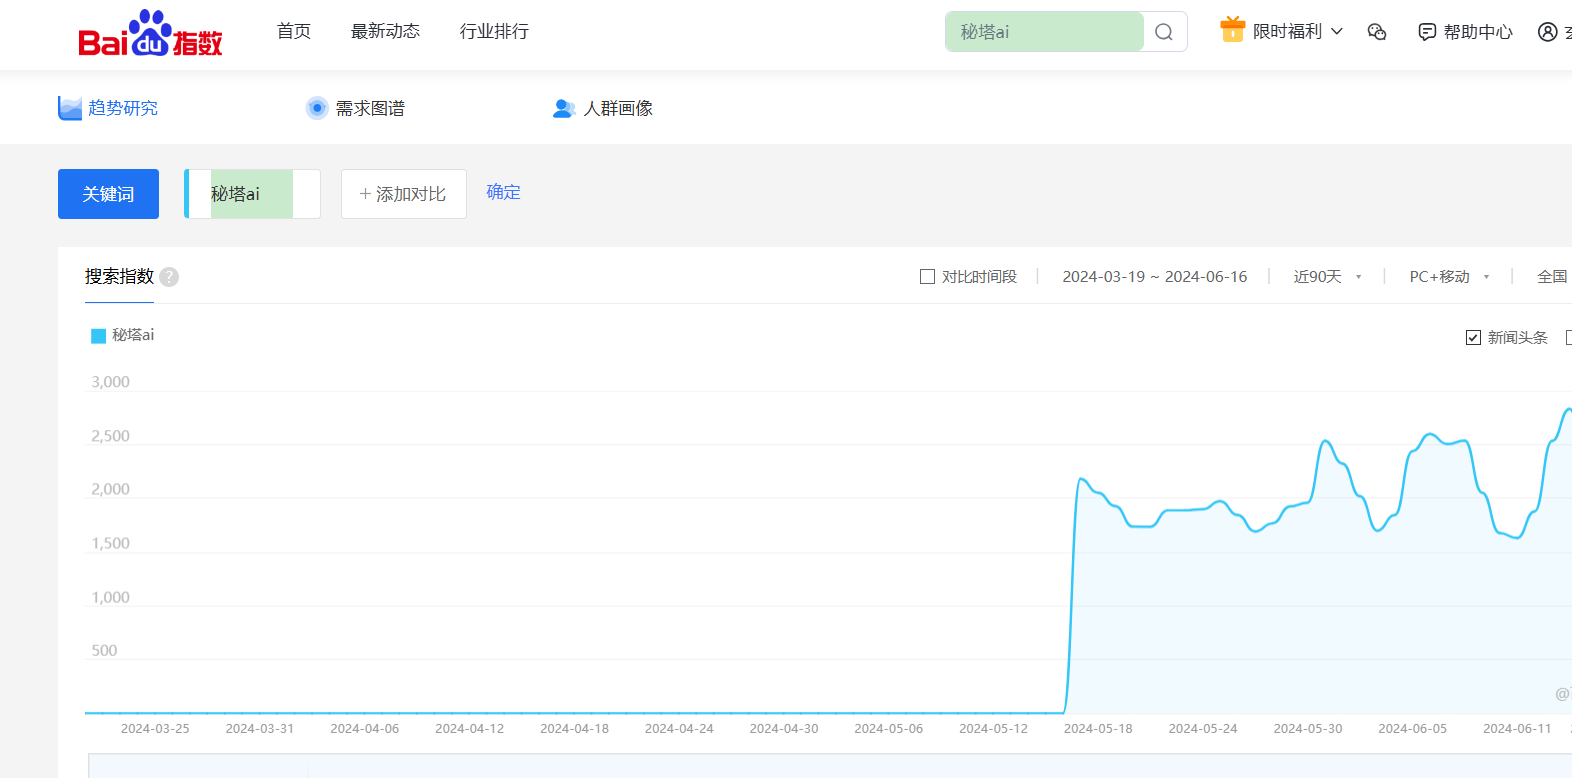Click the 秘塔ai keyword input box

(252, 194)
